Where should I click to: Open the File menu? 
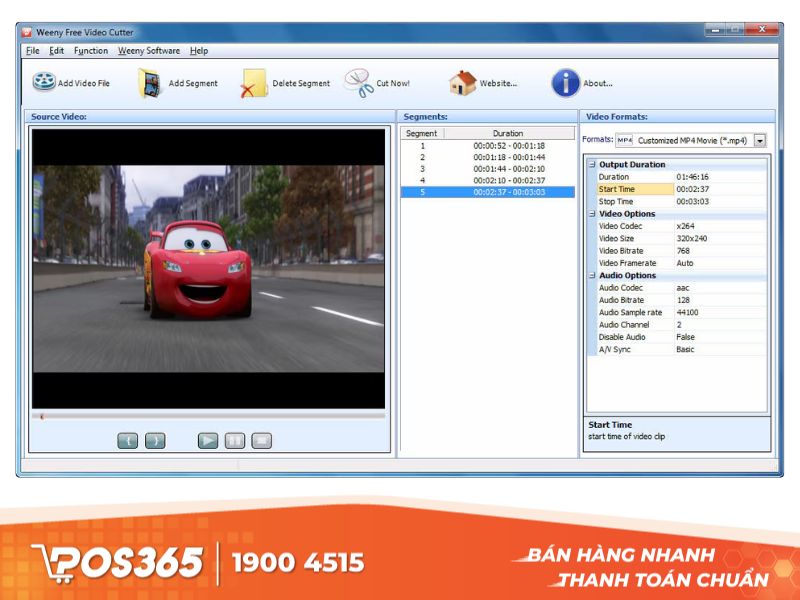[x=33, y=51]
